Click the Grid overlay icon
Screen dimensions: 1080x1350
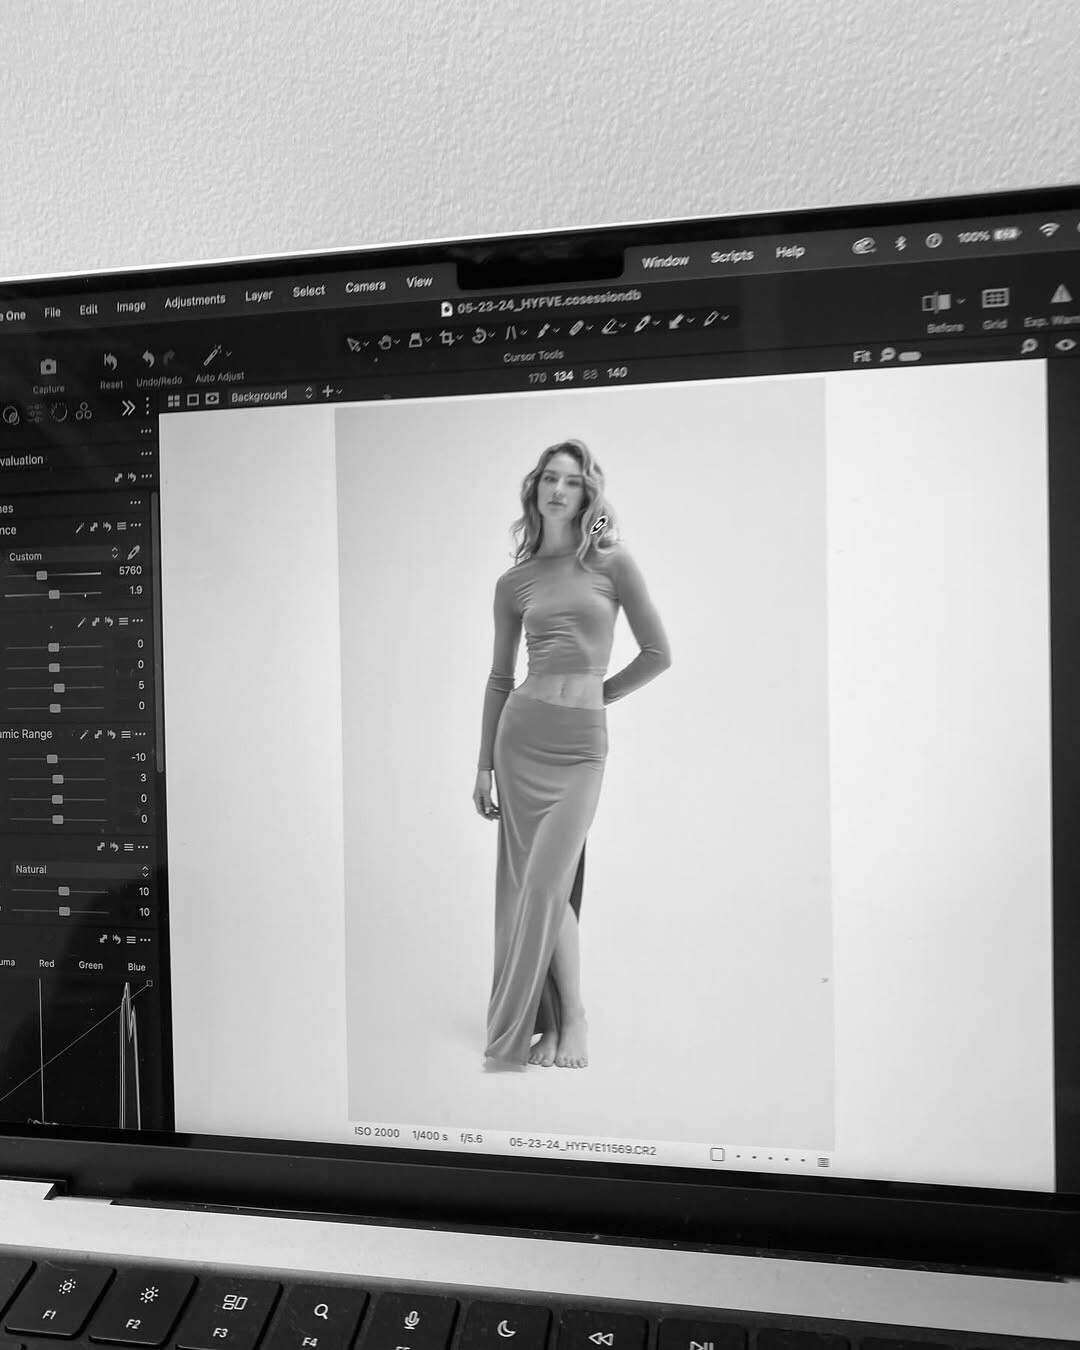(x=995, y=298)
